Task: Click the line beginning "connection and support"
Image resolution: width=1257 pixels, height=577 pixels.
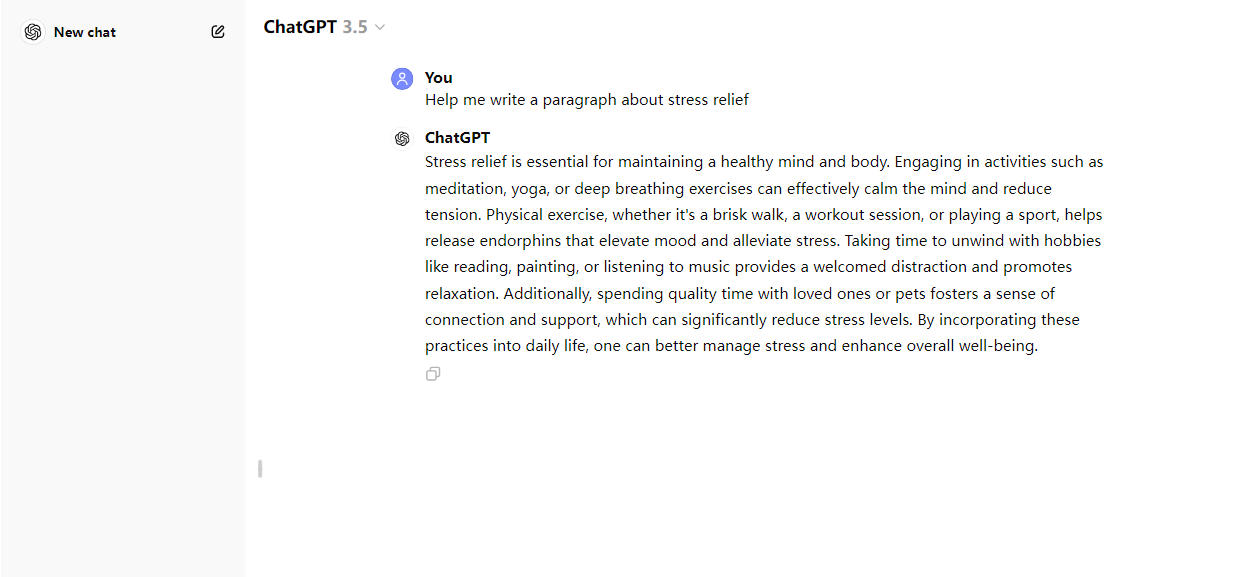Action: pos(751,320)
